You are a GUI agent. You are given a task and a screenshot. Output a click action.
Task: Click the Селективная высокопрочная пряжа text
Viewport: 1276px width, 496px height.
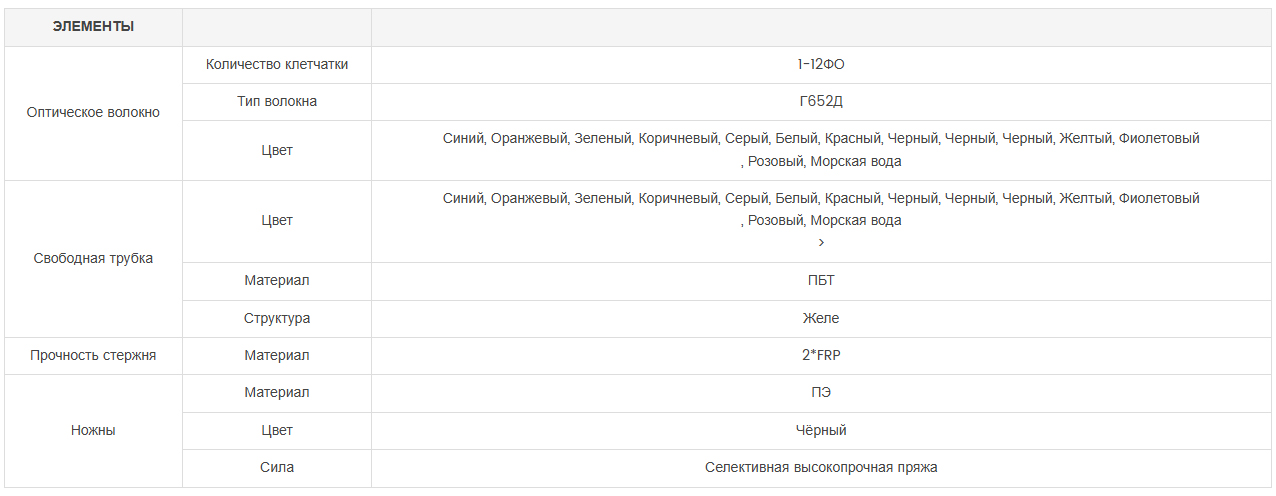821,468
